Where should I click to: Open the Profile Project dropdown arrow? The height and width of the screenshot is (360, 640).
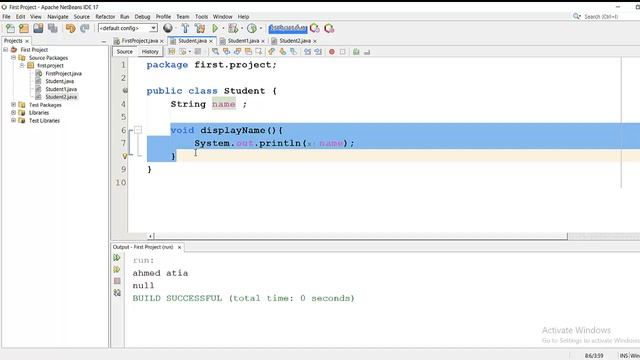pos(261,28)
